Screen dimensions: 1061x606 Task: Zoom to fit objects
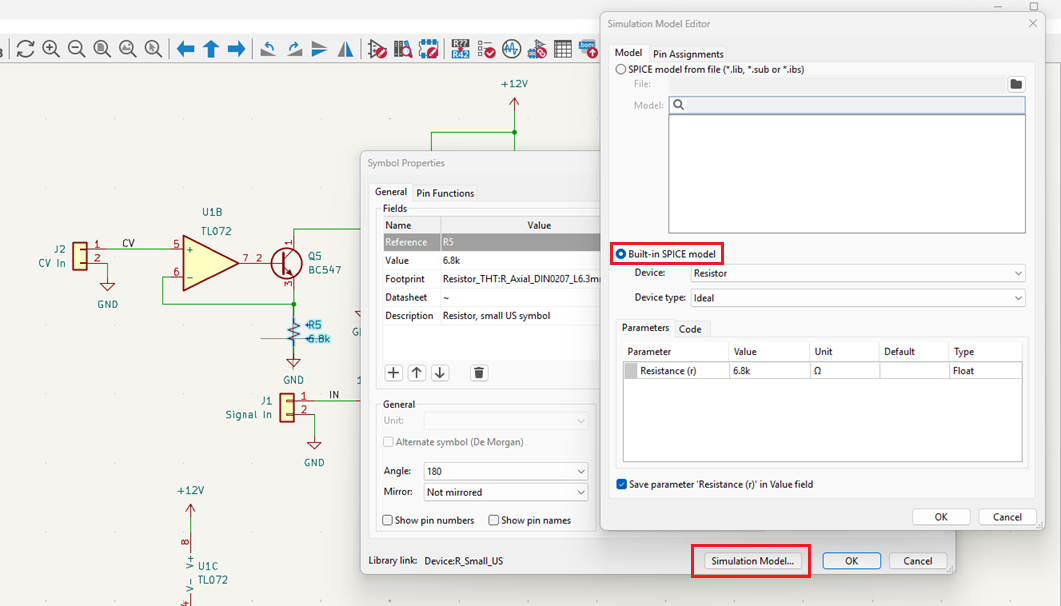pos(128,49)
